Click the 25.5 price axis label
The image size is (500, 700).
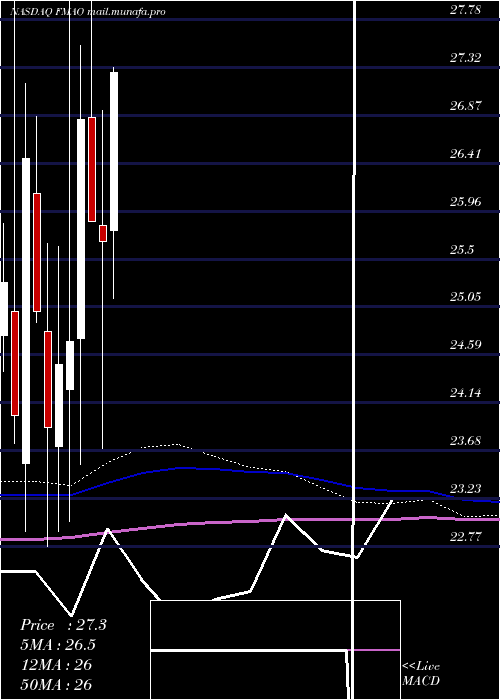click(462, 249)
